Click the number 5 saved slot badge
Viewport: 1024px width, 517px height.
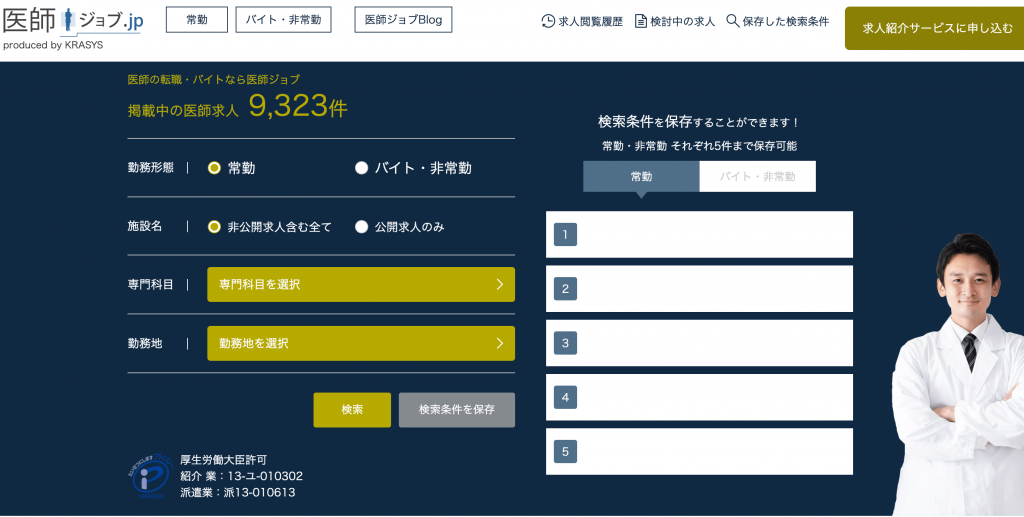point(565,452)
